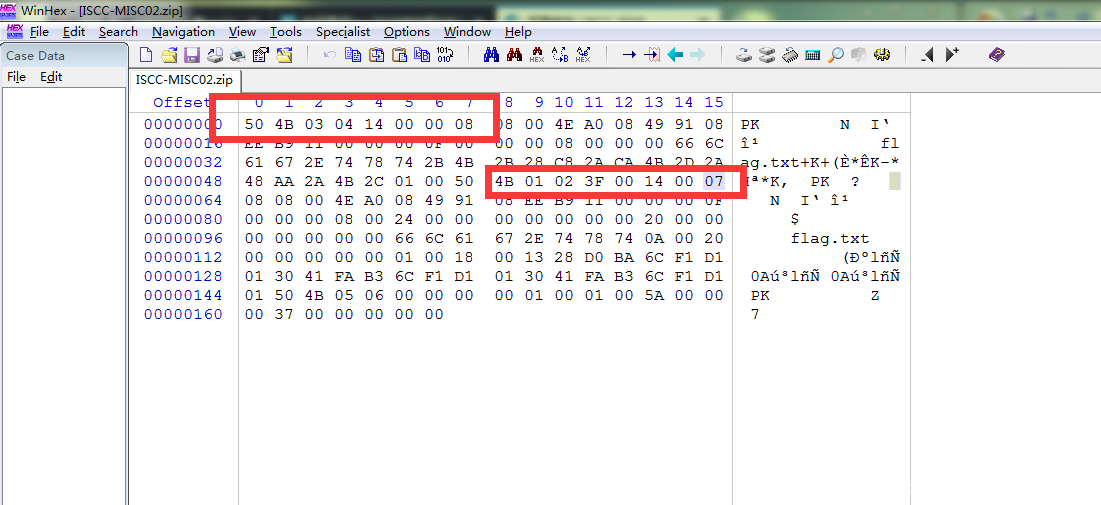Select the offset 00000032 row label

183,163
